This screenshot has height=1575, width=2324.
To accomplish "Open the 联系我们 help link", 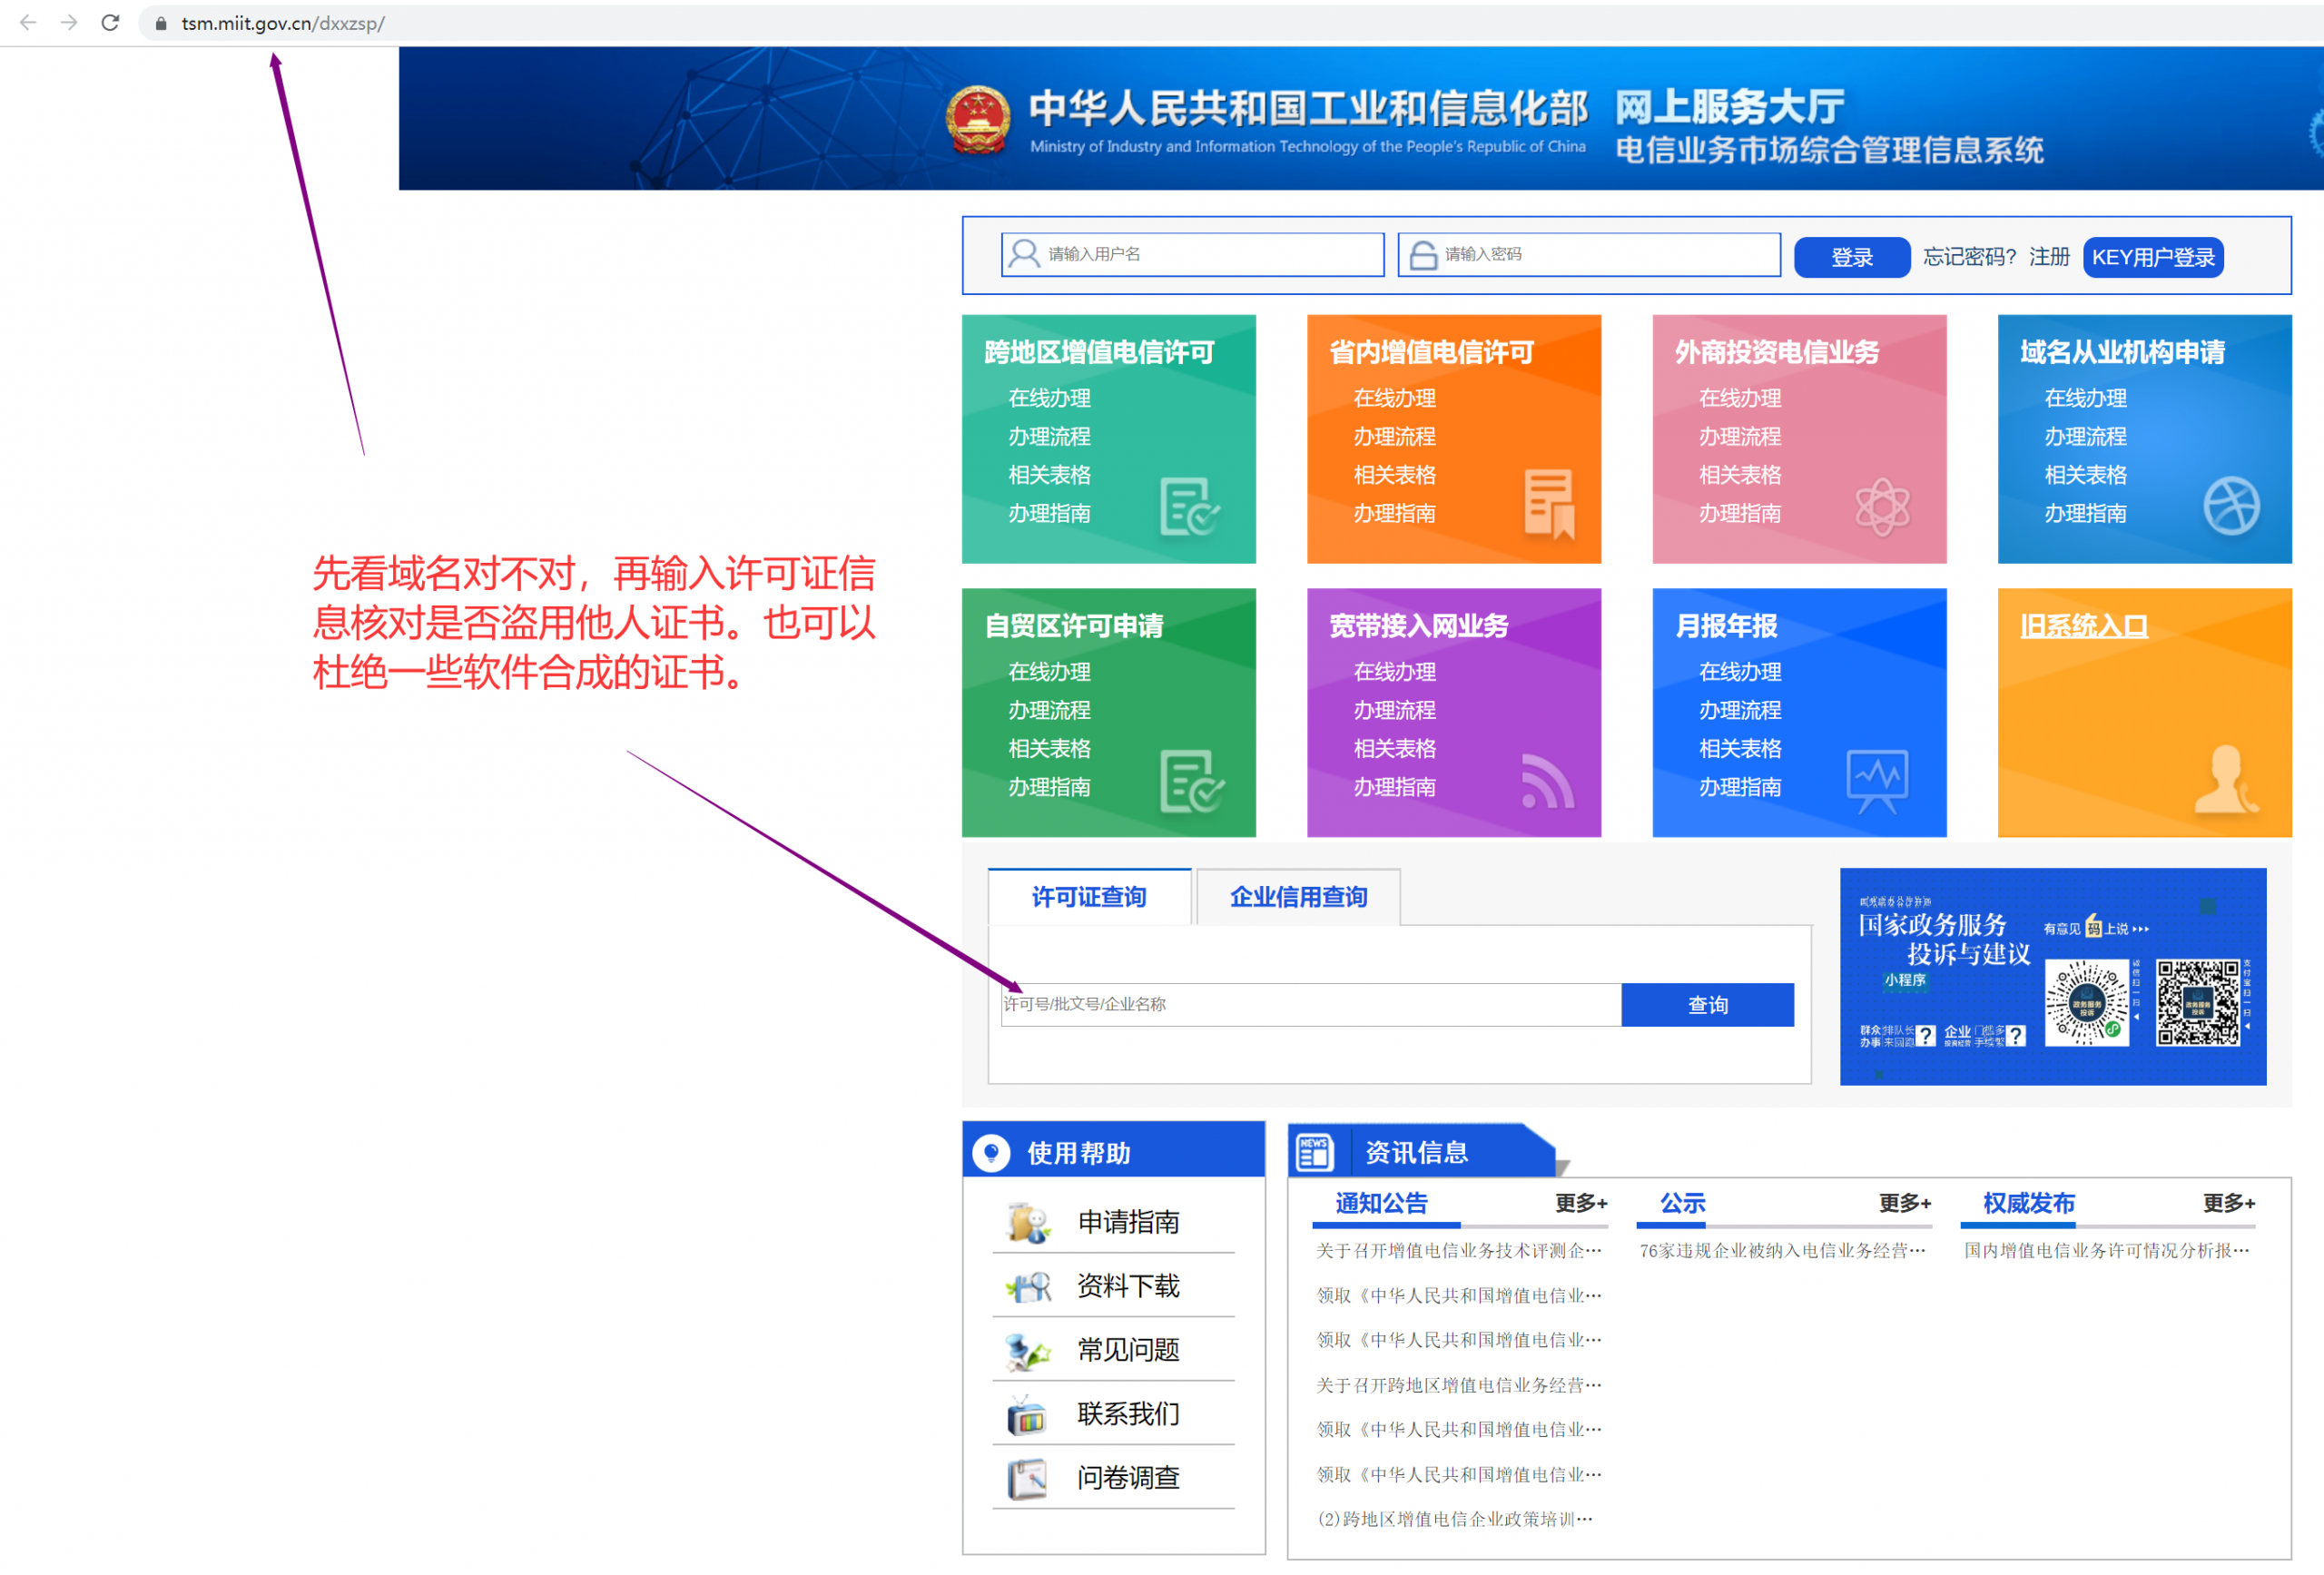I will pos(1128,1414).
